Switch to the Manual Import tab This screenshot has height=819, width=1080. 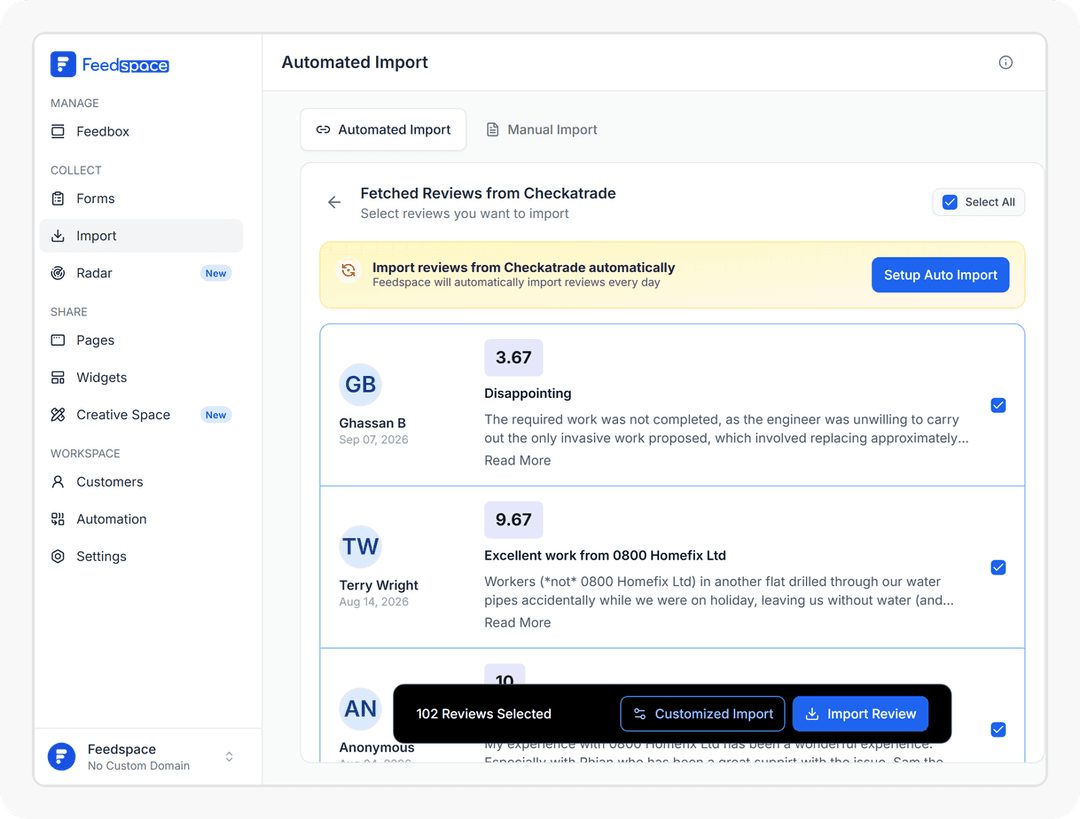(x=542, y=129)
